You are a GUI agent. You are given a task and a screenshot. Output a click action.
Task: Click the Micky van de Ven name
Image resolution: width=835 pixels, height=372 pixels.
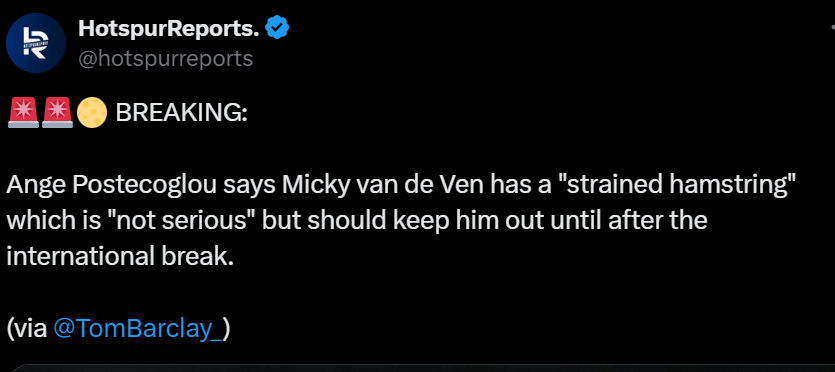[384, 185]
